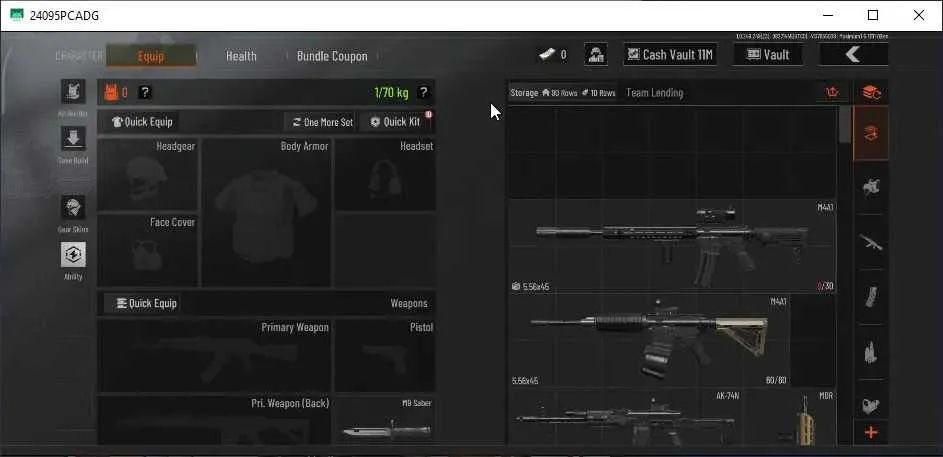Switch to the Equip tab
943x457 pixels.
click(x=151, y=56)
